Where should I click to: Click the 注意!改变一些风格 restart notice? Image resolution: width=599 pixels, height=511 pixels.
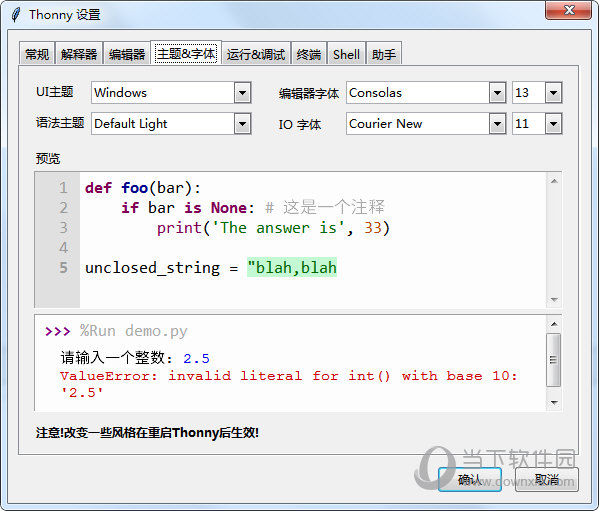pyautogui.click(x=147, y=433)
